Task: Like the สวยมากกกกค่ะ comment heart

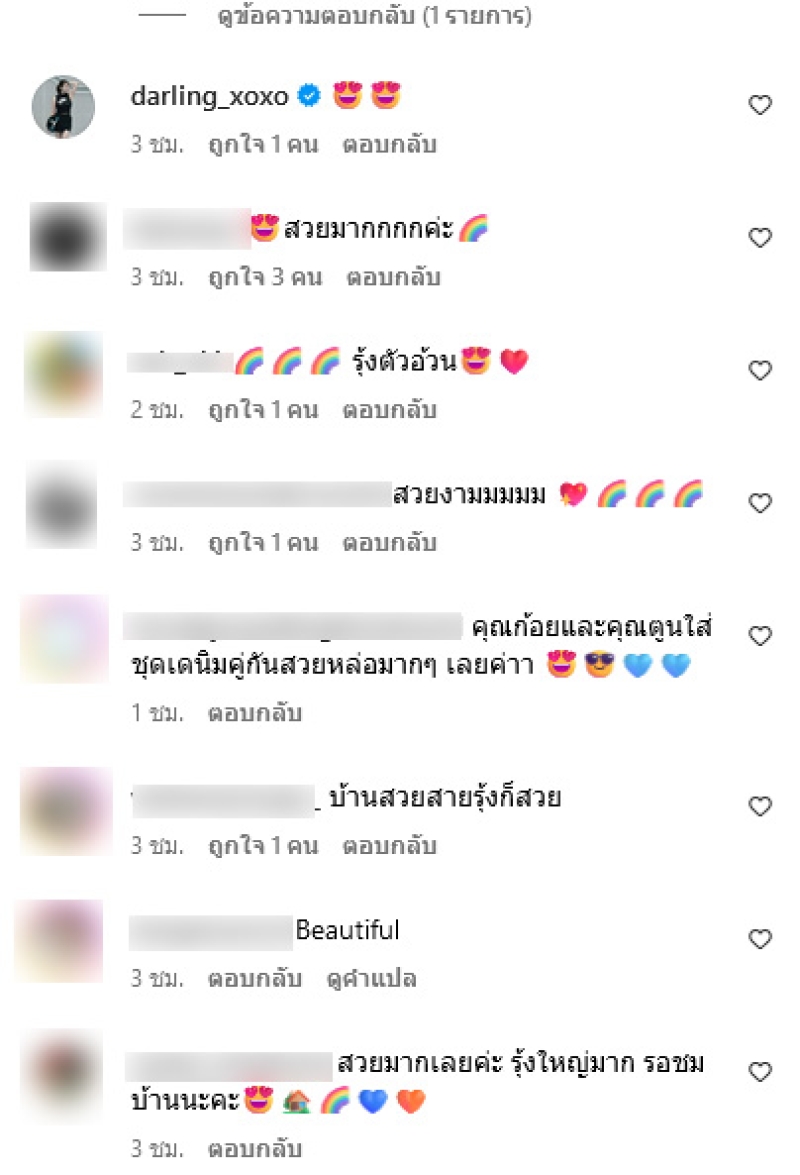Action: (x=760, y=238)
